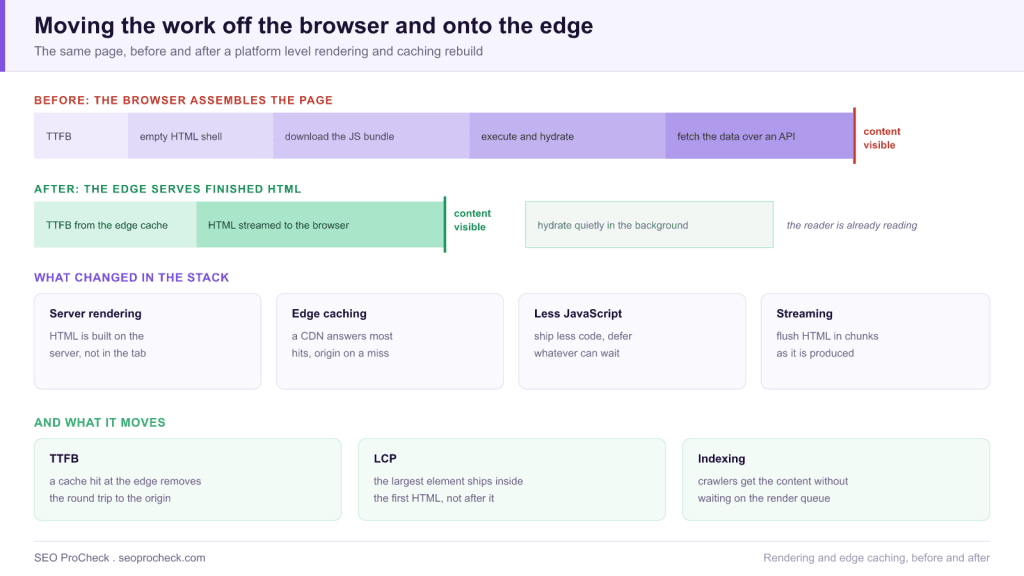The height and width of the screenshot is (576, 1024).
Task: Select the "execute and hydrate" segment
Action: (x=568, y=136)
